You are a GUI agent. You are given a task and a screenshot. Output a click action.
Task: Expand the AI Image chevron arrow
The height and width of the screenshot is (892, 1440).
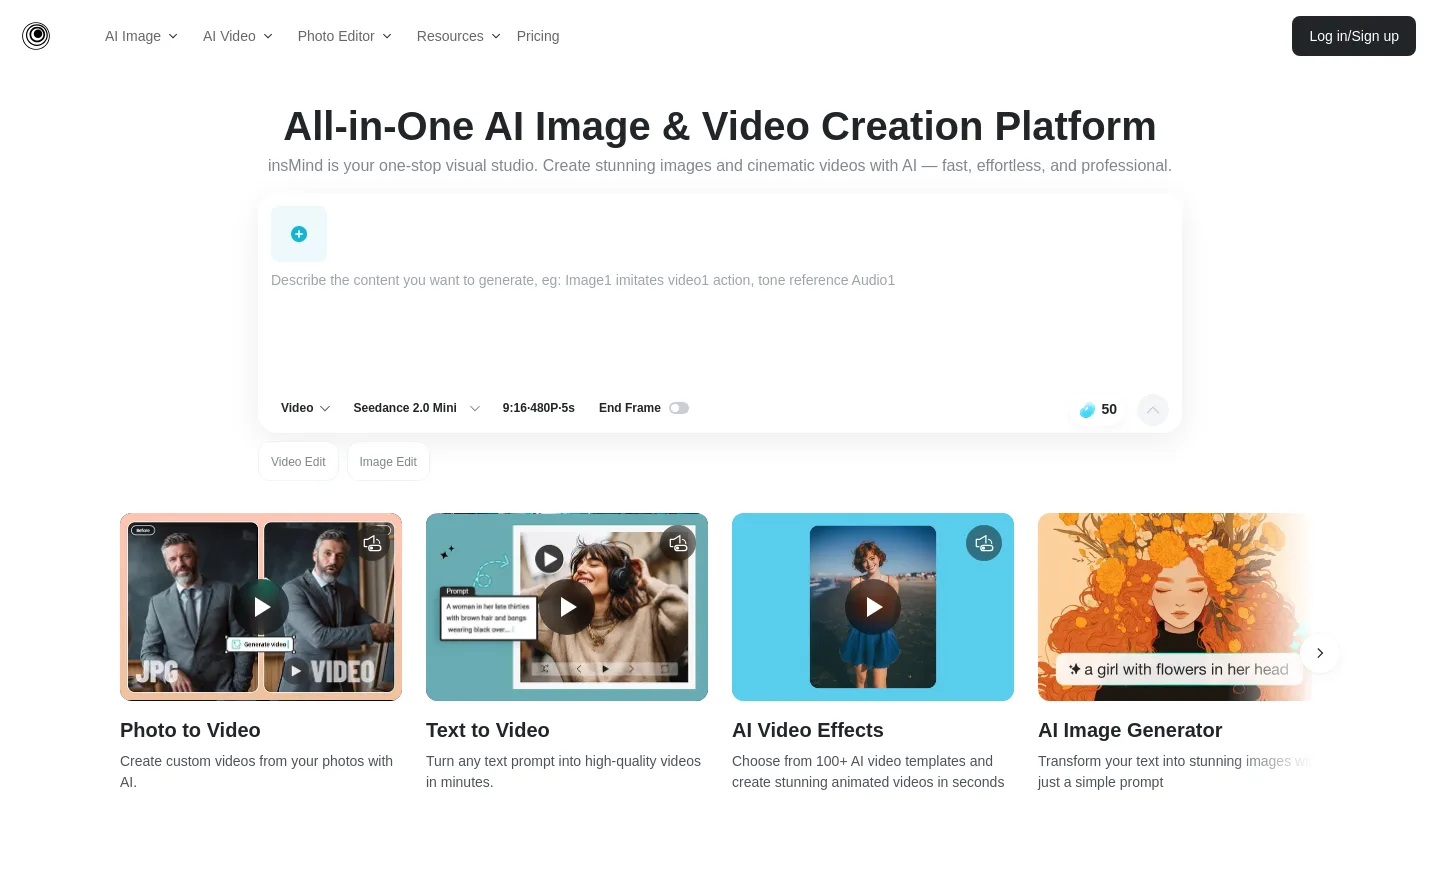point(173,36)
